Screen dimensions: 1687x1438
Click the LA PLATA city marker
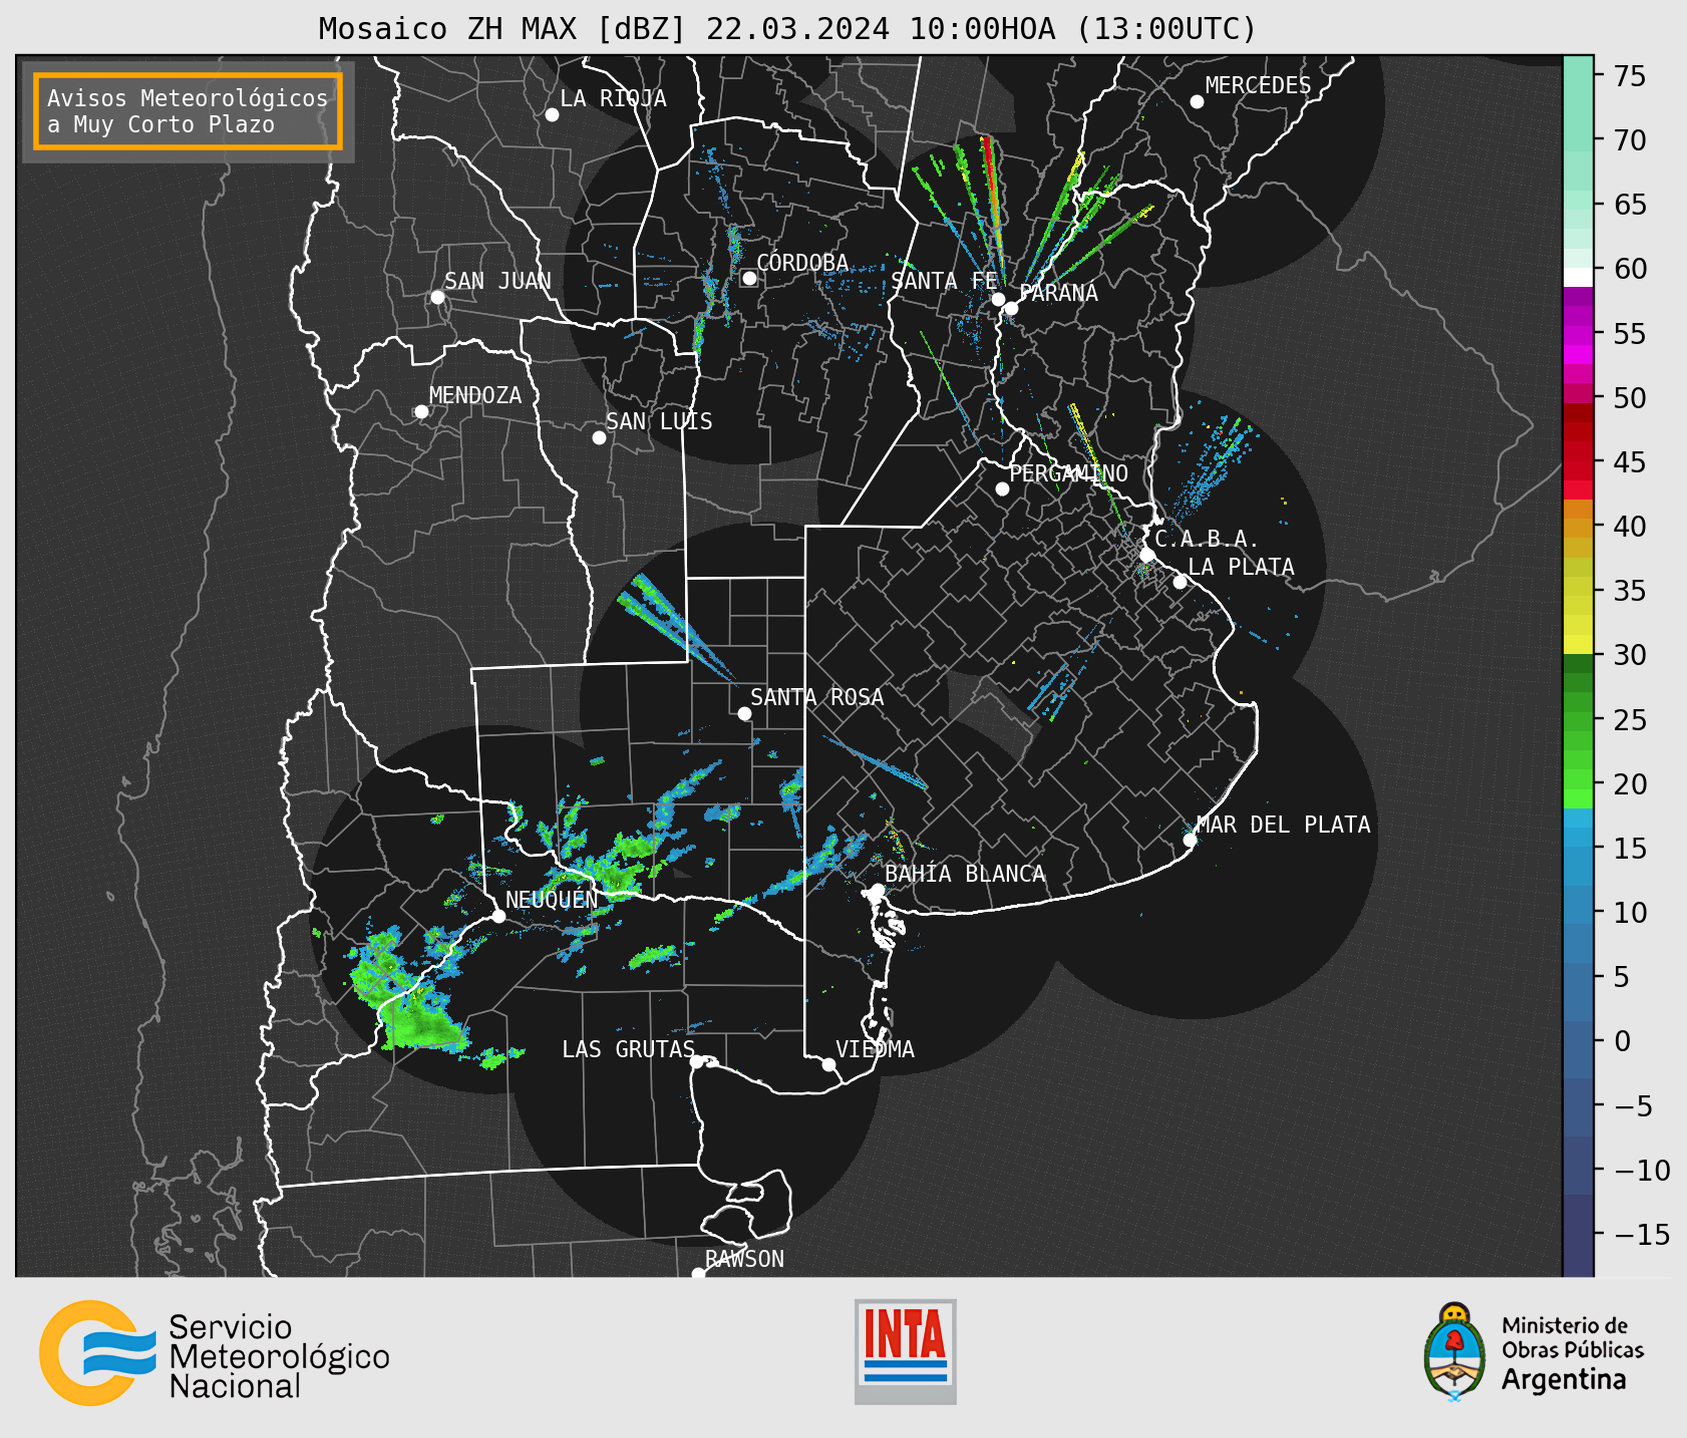pyautogui.click(x=1180, y=582)
